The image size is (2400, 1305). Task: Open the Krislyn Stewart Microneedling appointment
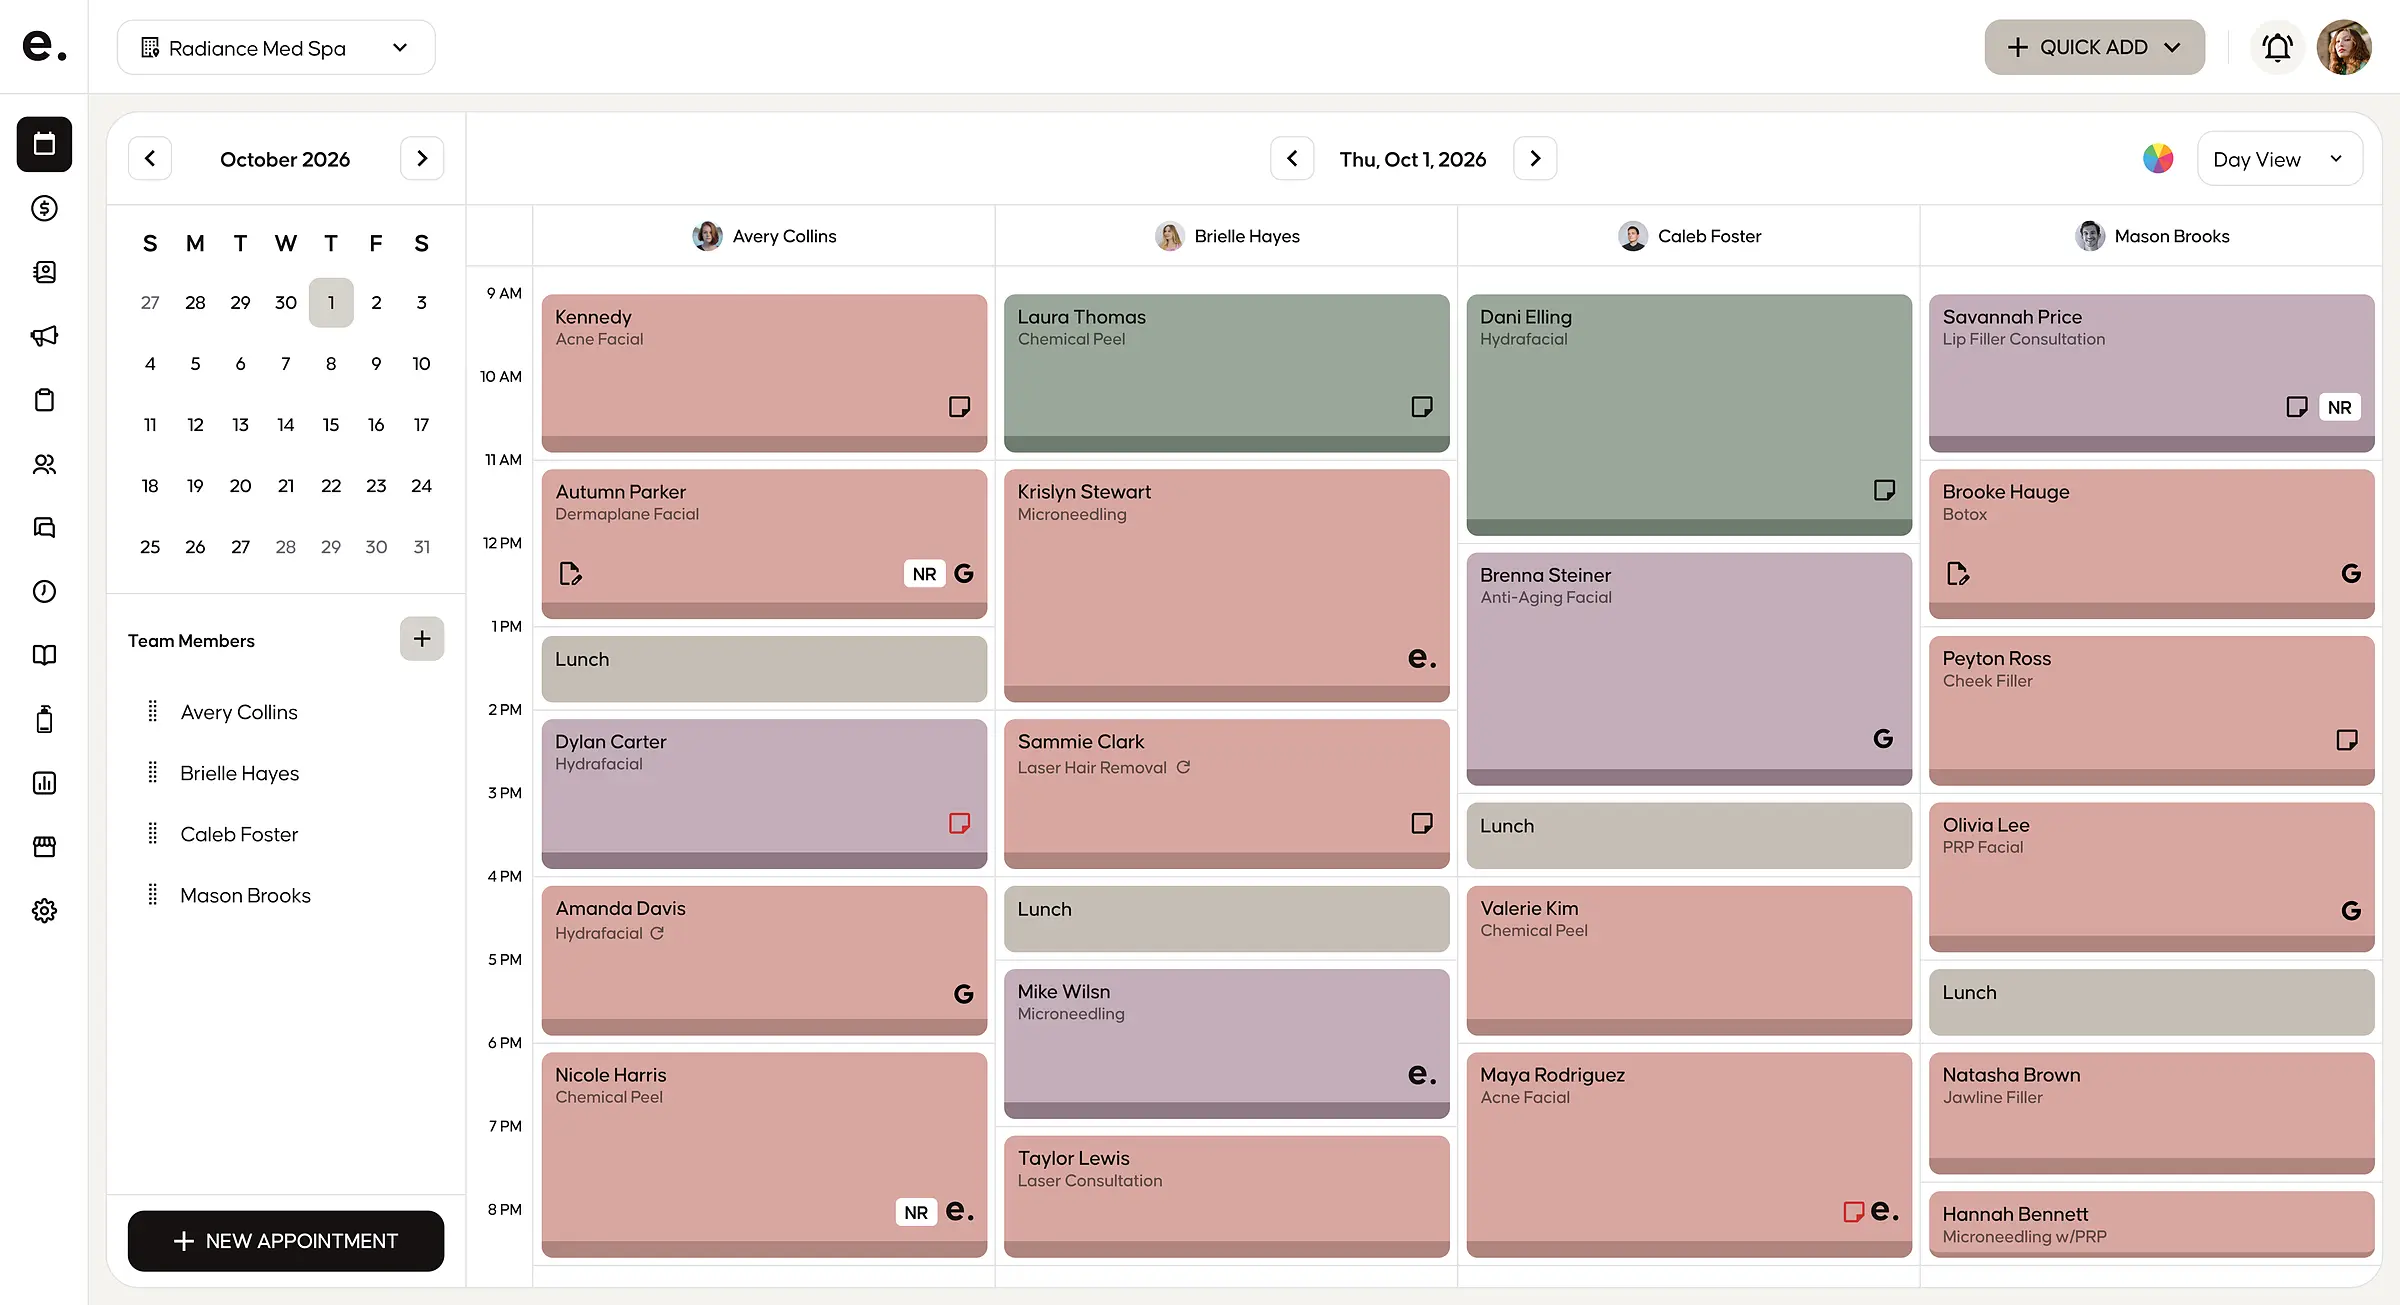tap(1226, 585)
